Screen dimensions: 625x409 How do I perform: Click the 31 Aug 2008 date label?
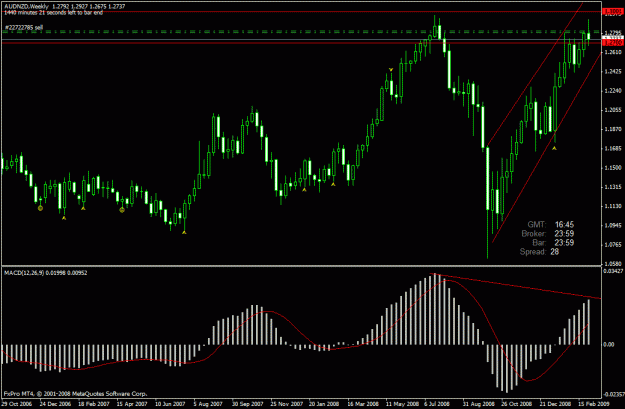tap(478, 404)
